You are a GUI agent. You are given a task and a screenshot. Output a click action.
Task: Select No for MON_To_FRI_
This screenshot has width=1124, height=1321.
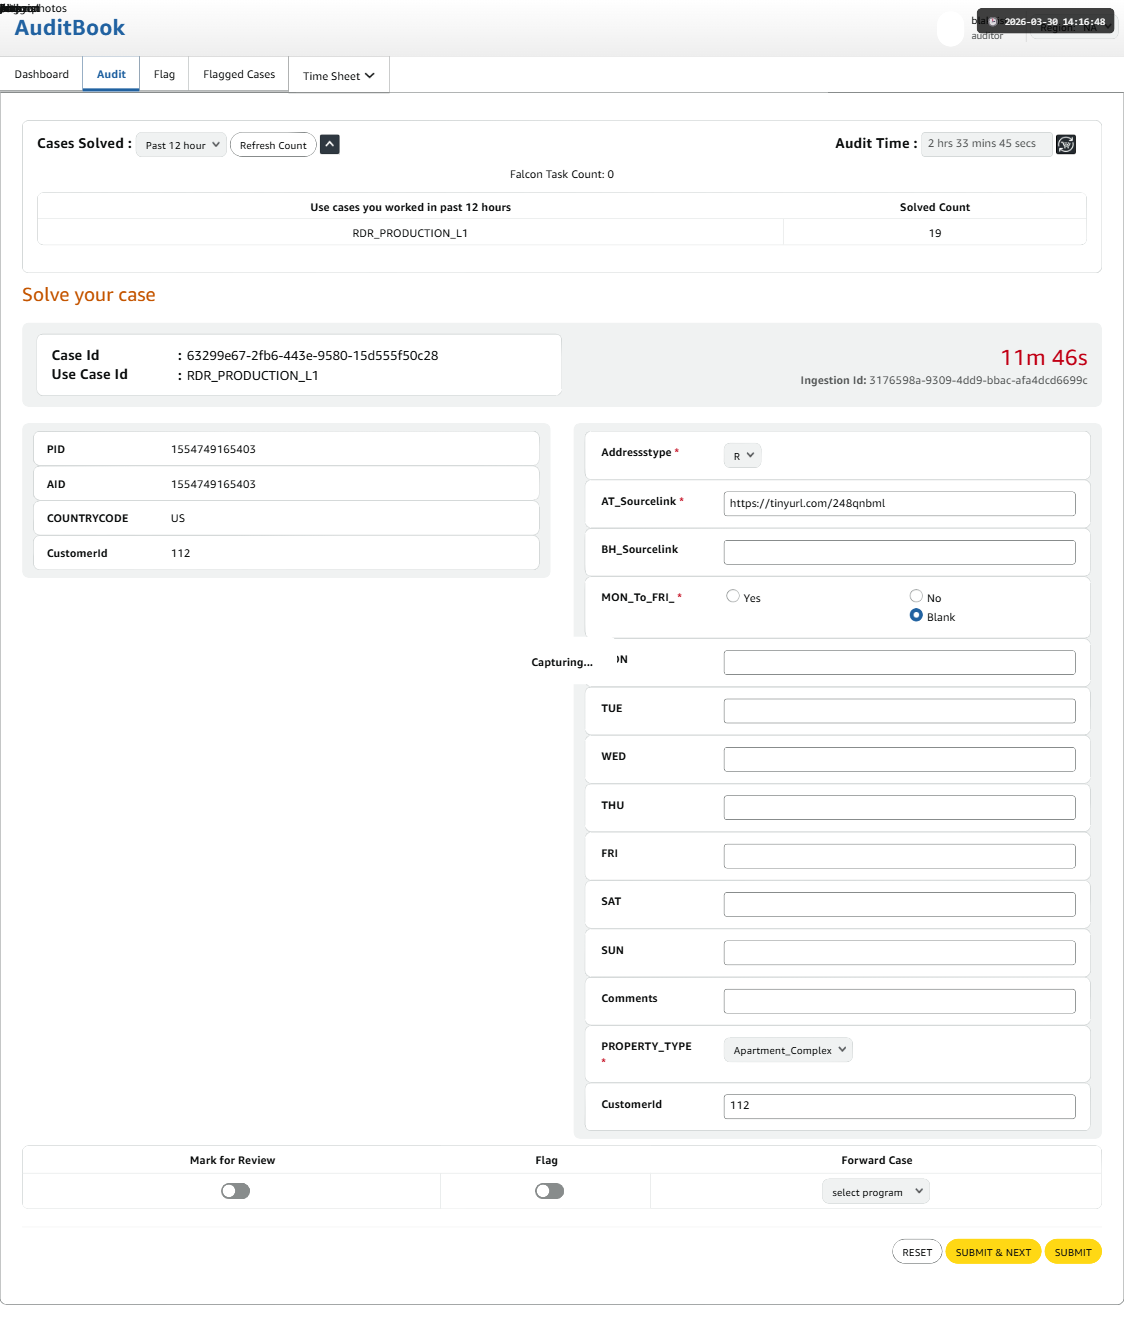pos(916,597)
